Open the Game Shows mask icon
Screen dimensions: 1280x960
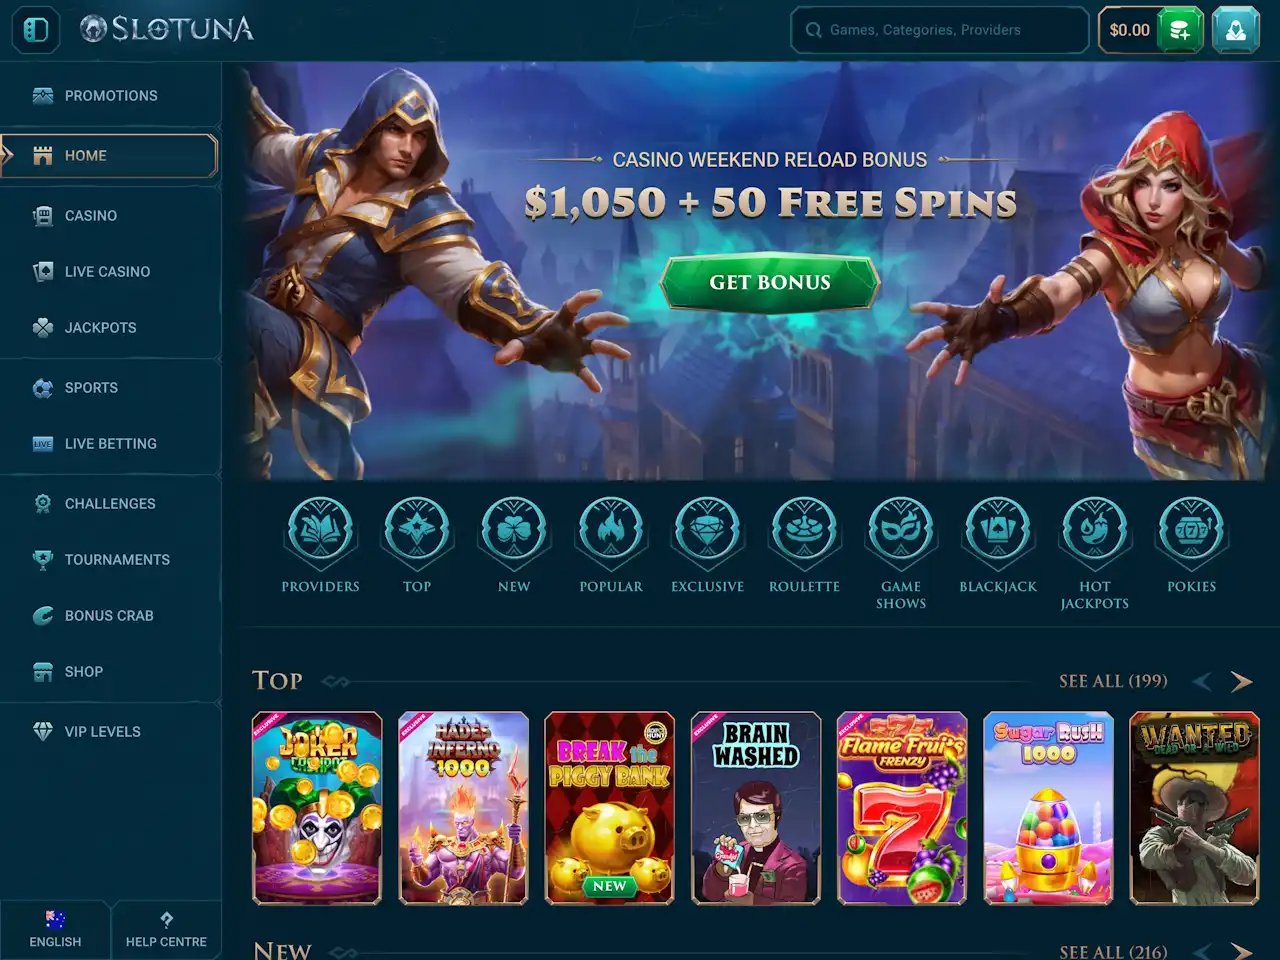(x=901, y=530)
